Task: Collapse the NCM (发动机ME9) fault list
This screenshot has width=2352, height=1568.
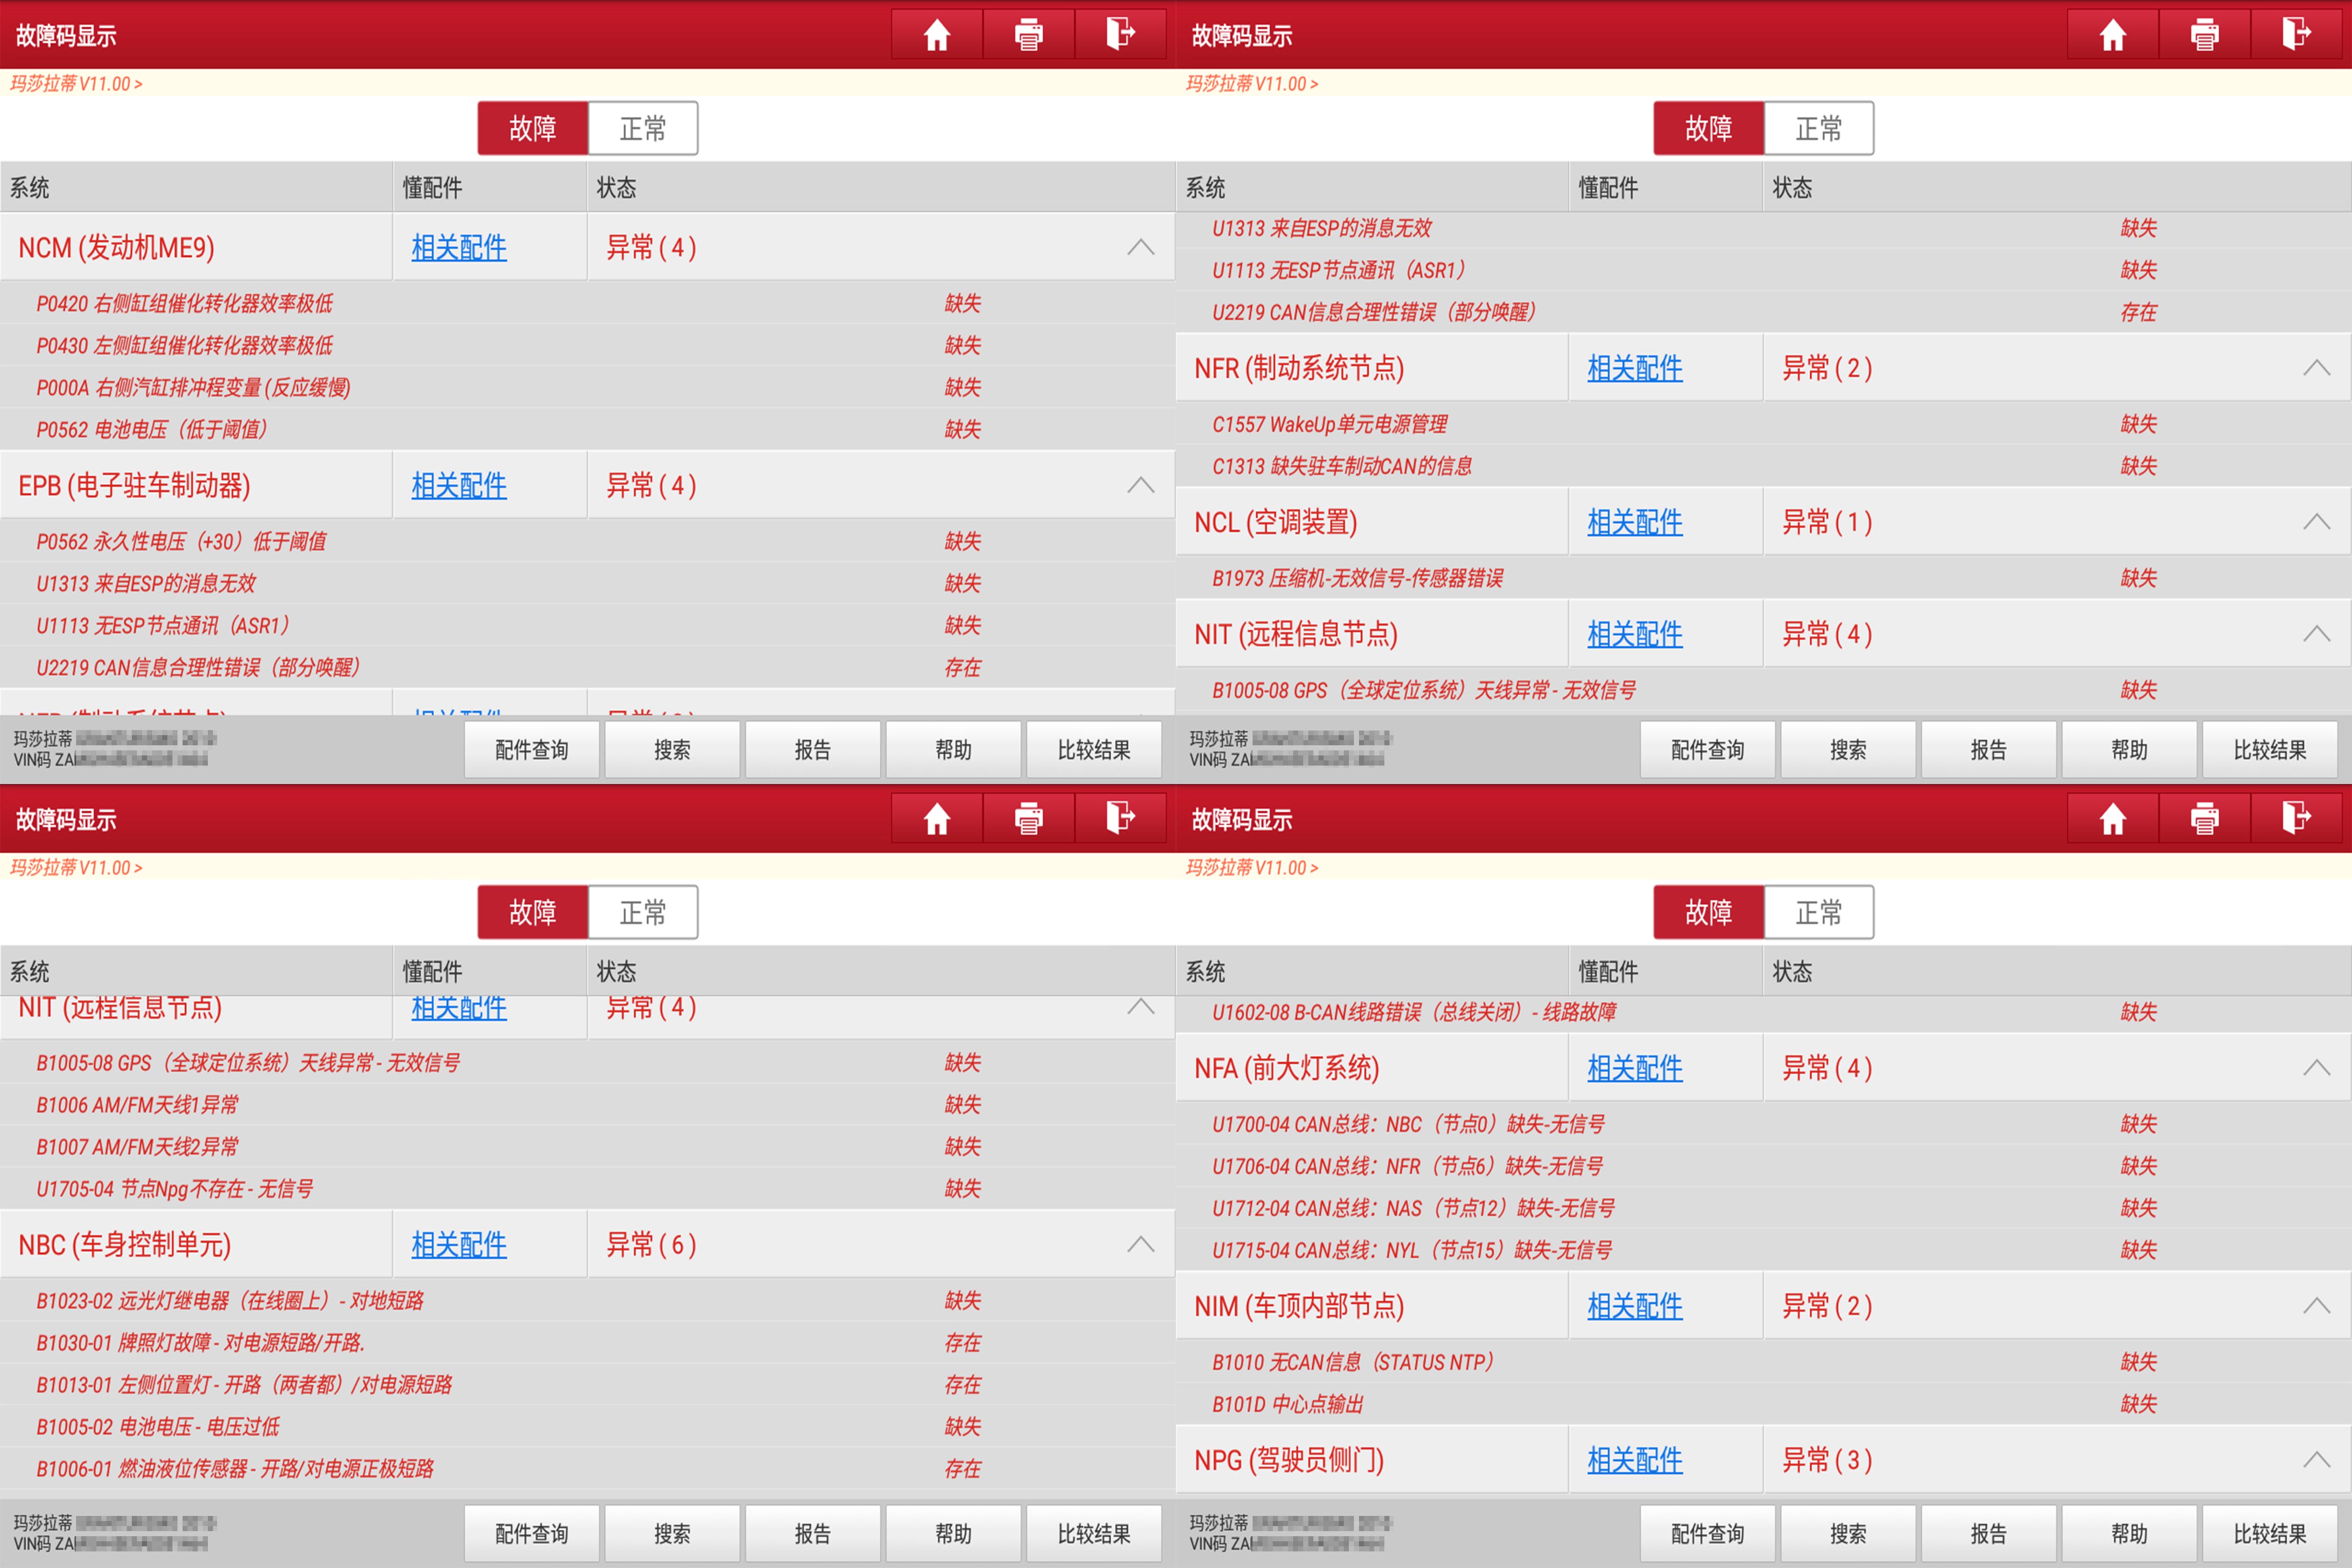Action: click(1140, 247)
